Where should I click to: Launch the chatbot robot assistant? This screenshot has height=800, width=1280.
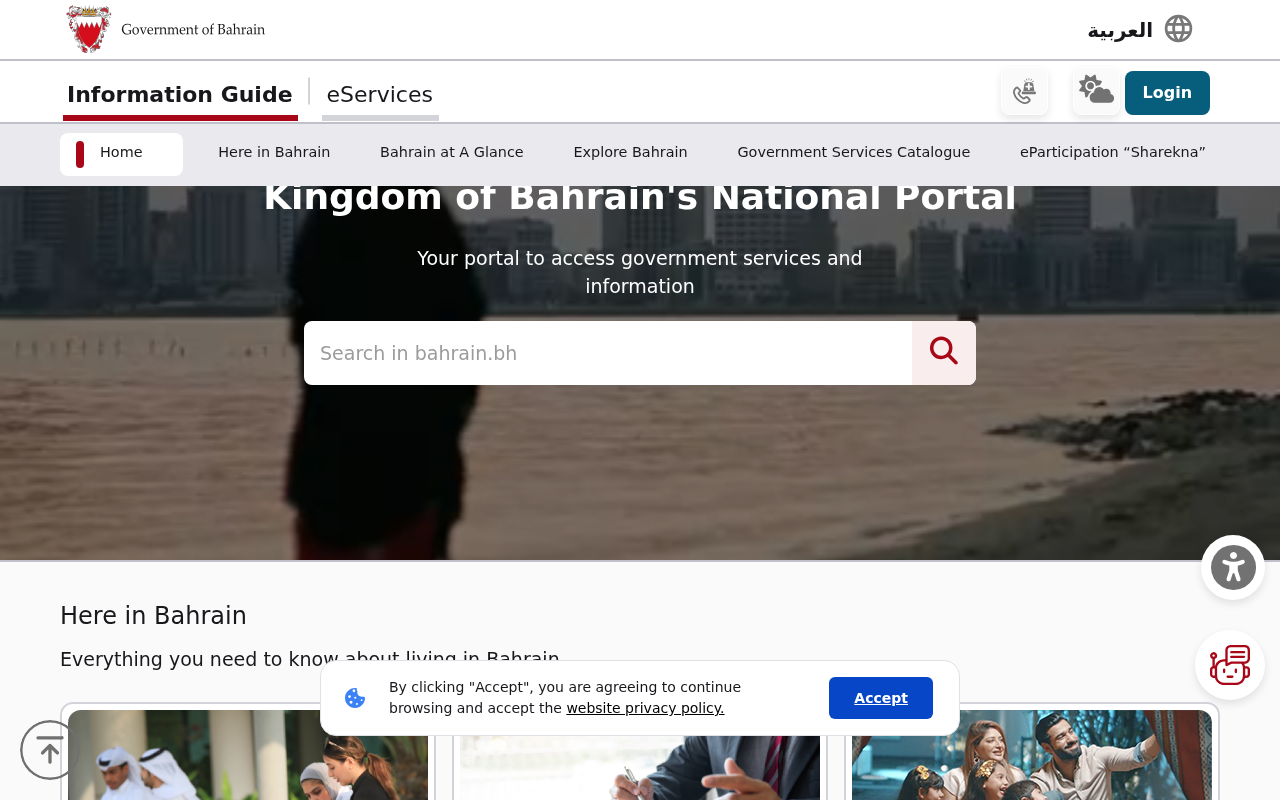click(1230, 665)
